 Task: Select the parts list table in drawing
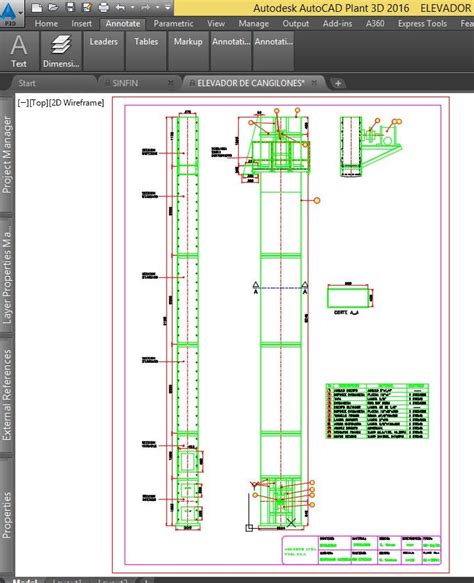(x=377, y=411)
